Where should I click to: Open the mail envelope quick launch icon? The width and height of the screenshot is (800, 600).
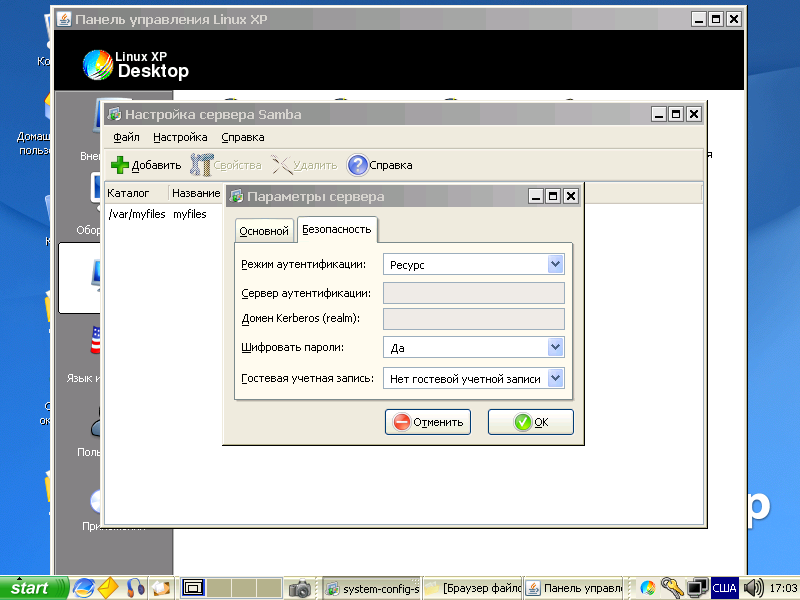pyautogui.click(x=108, y=588)
